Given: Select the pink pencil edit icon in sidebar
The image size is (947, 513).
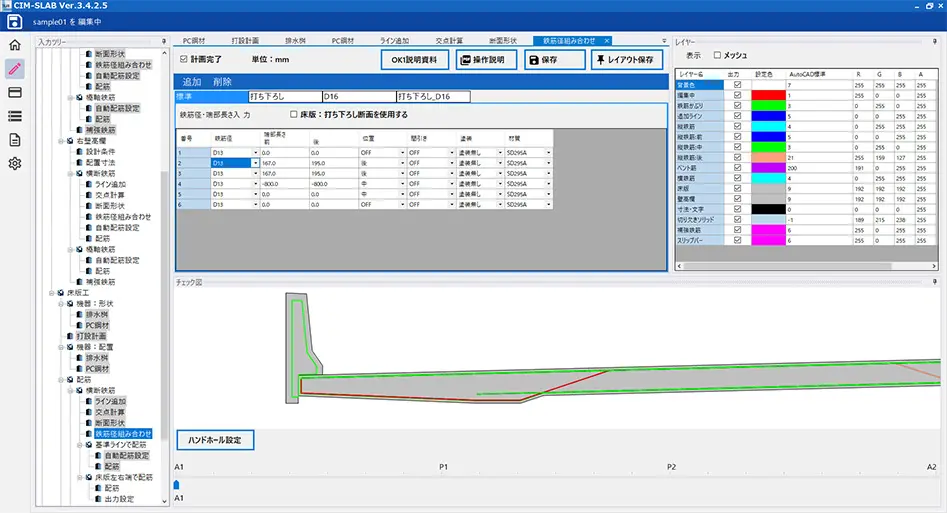Looking at the screenshot, I should pos(14,69).
